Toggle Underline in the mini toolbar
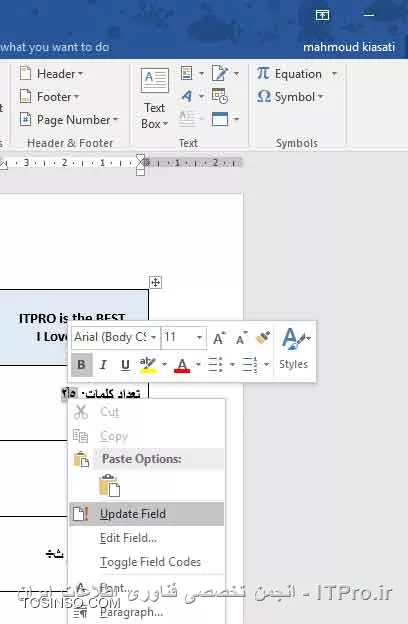Screen dimensions: 408x624 (125, 365)
